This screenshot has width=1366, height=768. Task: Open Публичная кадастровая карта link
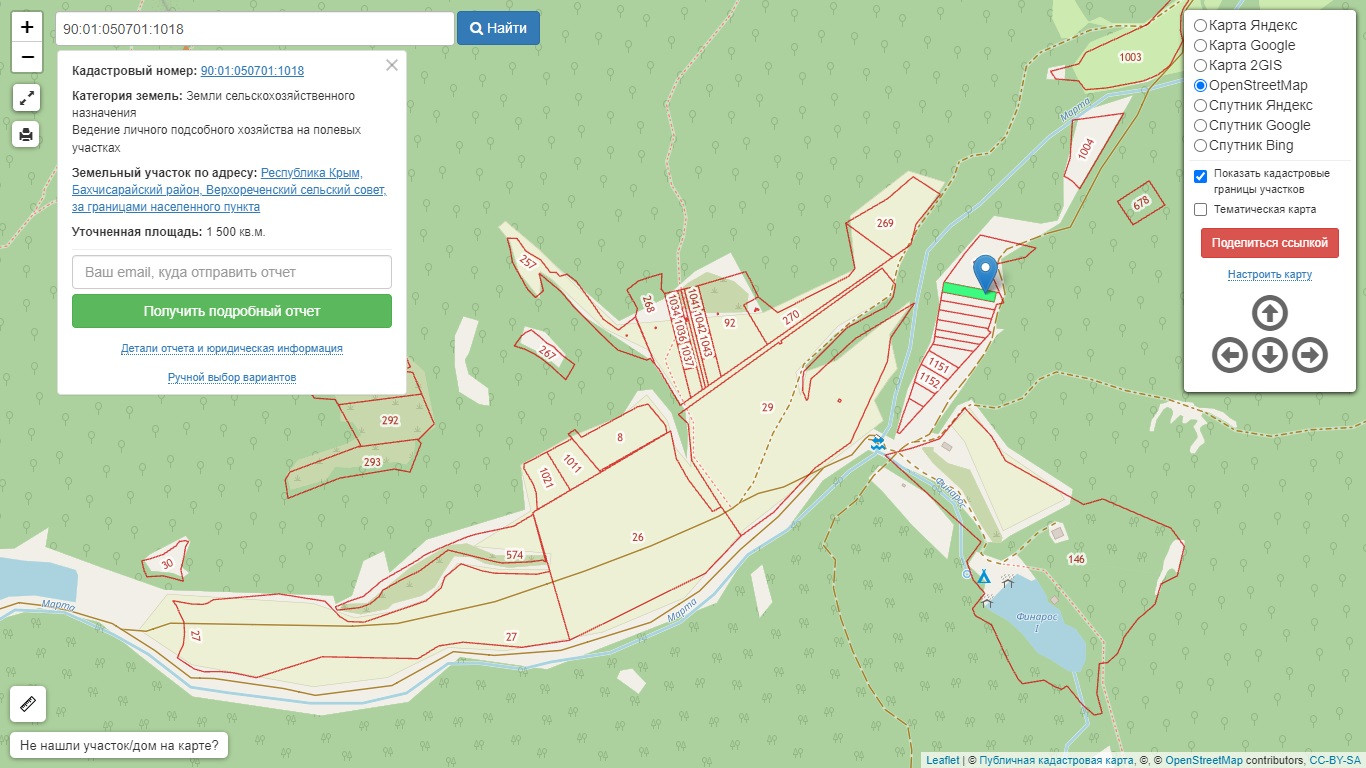click(1057, 760)
